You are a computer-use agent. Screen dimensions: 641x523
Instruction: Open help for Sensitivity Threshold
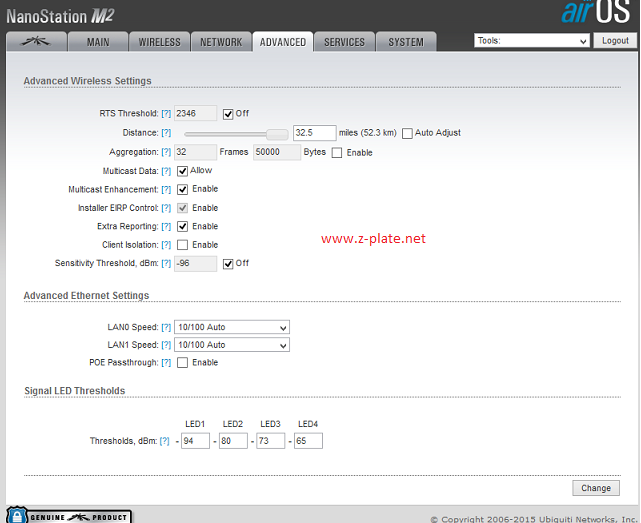(x=166, y=263)
